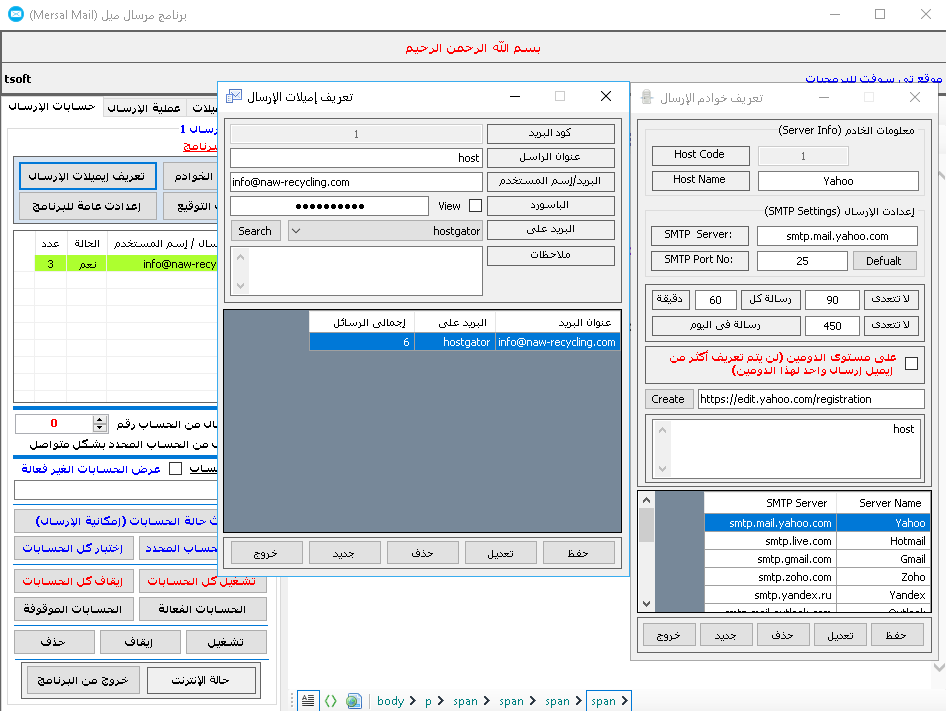The width and height of the screenshot is (946, 711).
Task: Click 'خروج من البرنامج' exit program button
Action: 83,680
